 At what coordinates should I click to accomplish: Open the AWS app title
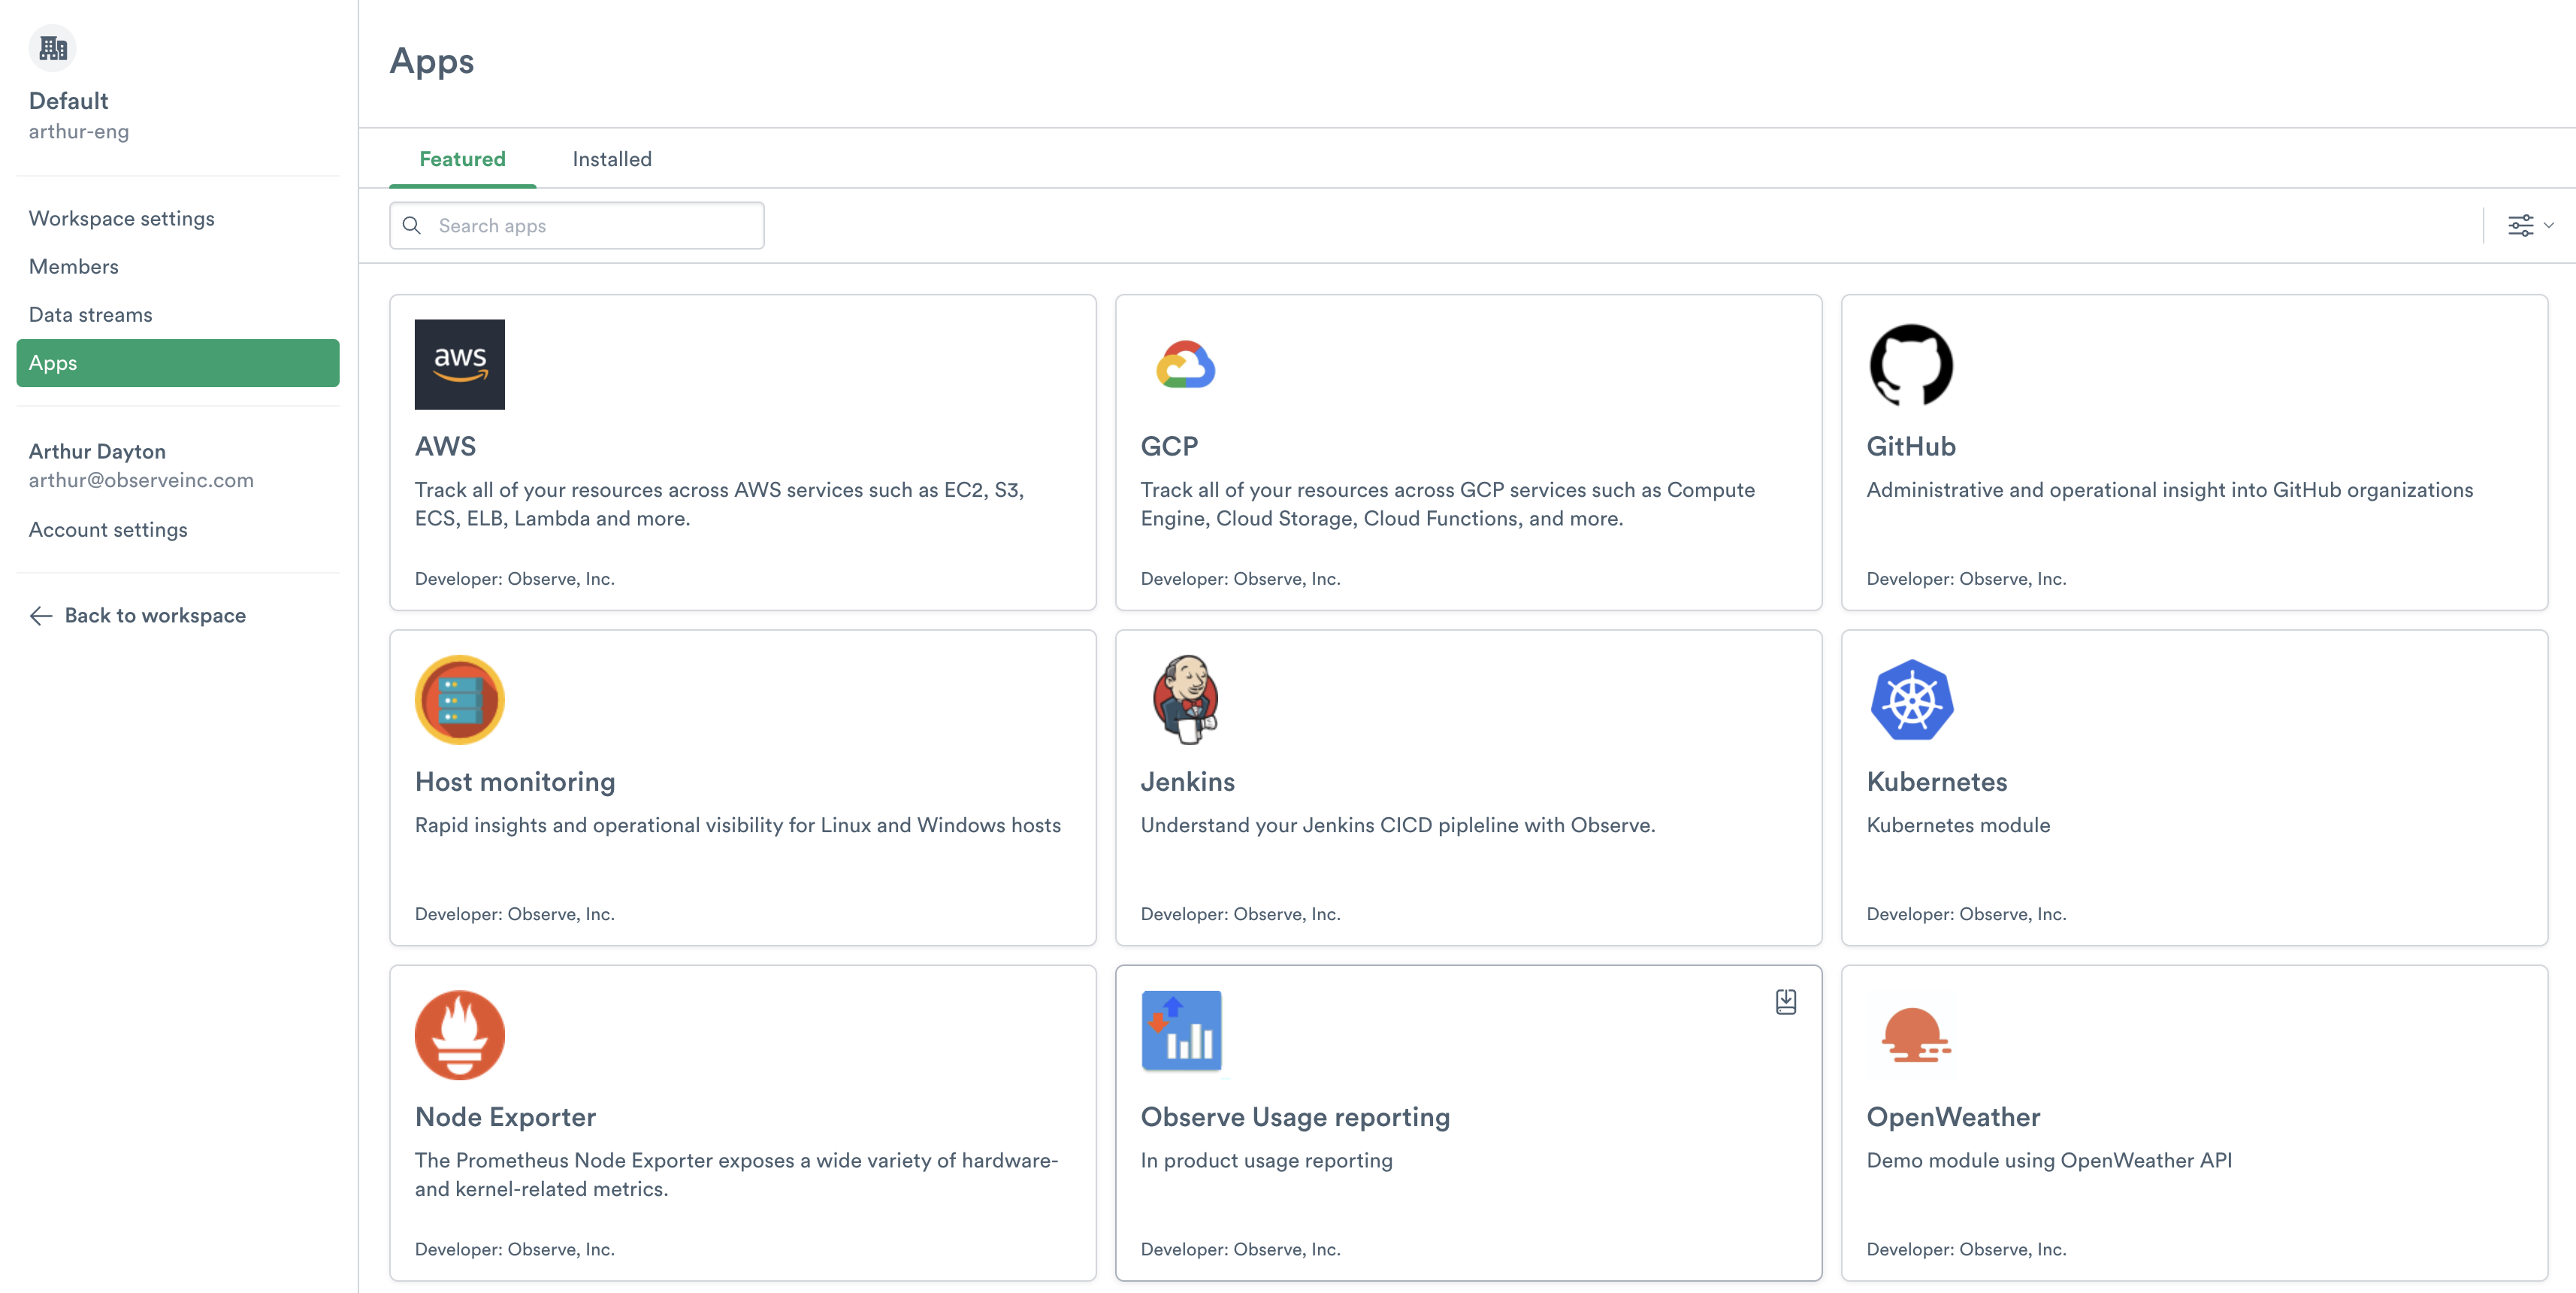445,446
